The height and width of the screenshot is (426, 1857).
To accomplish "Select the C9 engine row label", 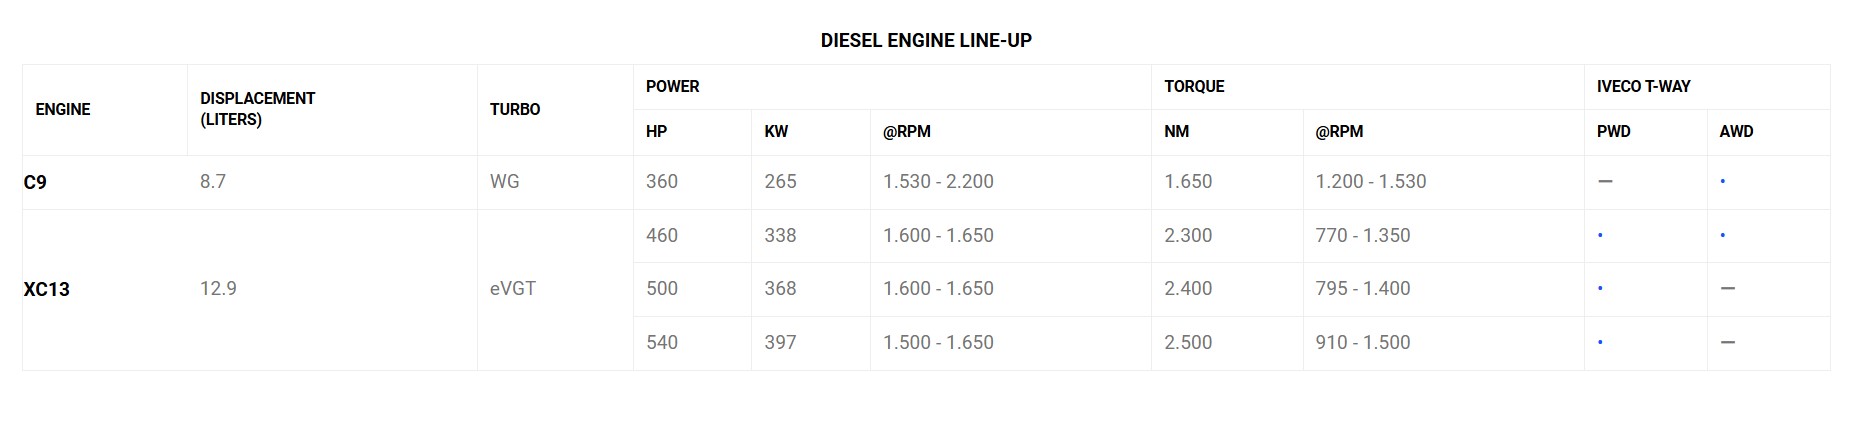I will tap(35, 183).
